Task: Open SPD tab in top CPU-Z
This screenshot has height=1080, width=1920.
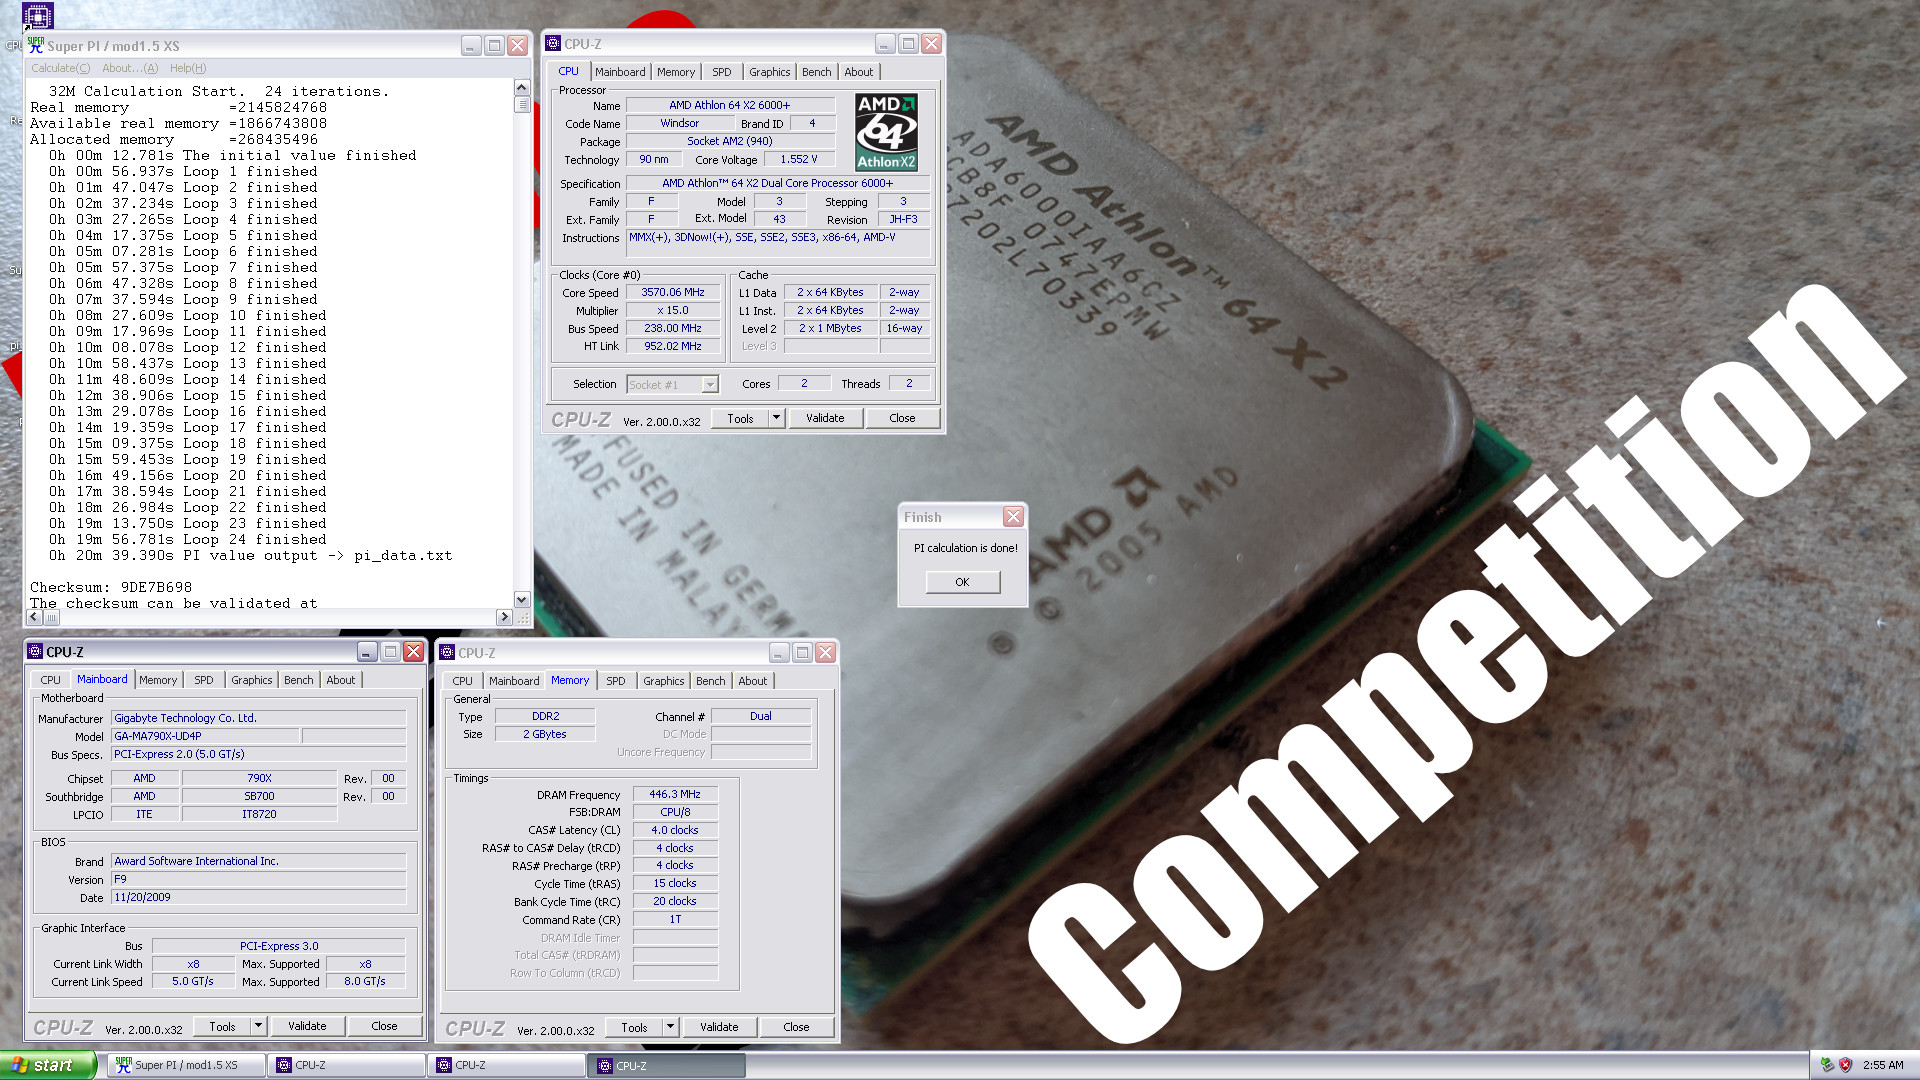Action: click(x=722, y=72)
